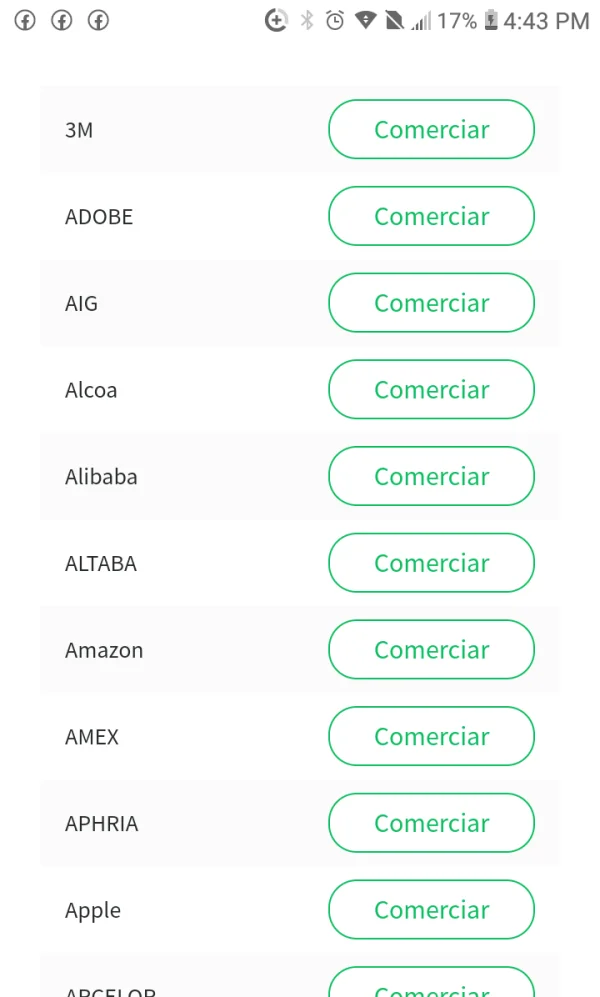Tap the alarm clock status icon
The height and width of the screenshot is (997, 600).
coord(335,20)
